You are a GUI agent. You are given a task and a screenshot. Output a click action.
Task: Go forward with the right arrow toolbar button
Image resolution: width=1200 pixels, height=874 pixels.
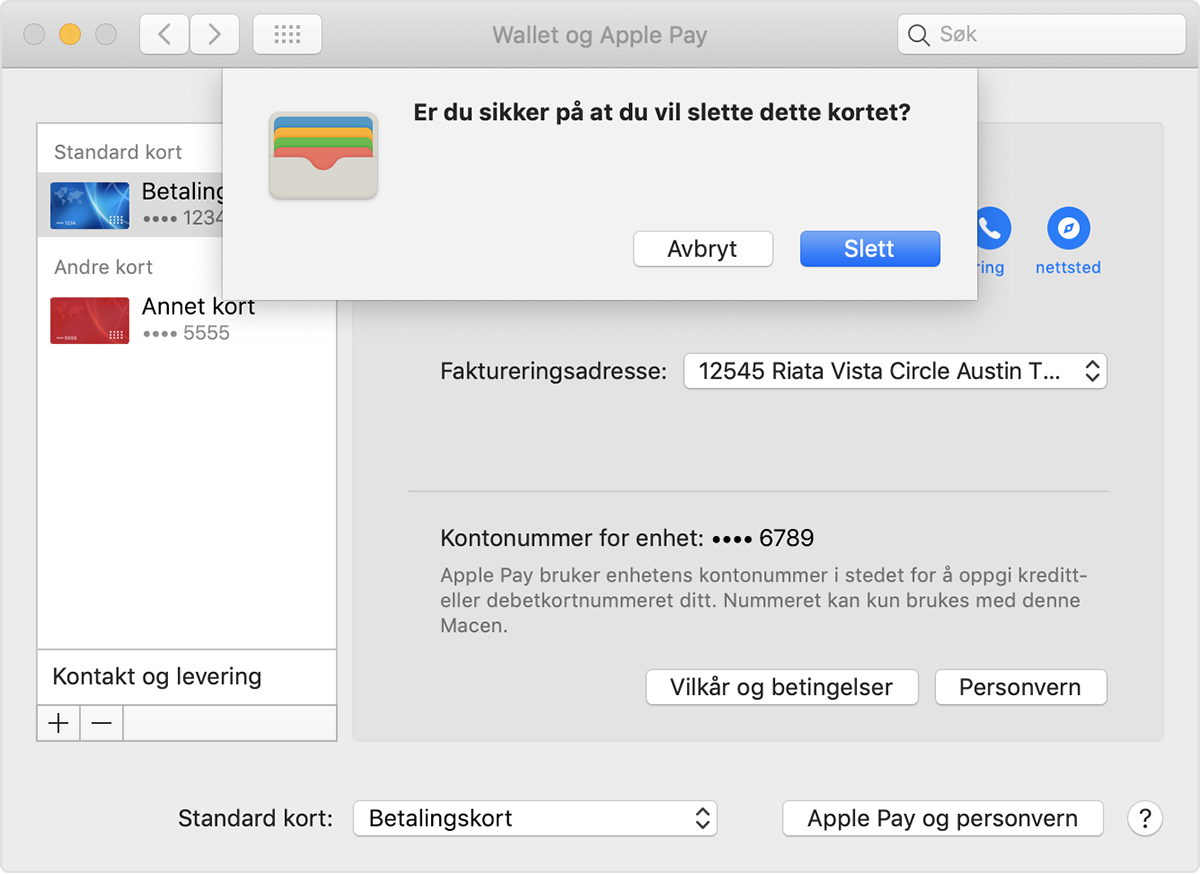(214, 35)
